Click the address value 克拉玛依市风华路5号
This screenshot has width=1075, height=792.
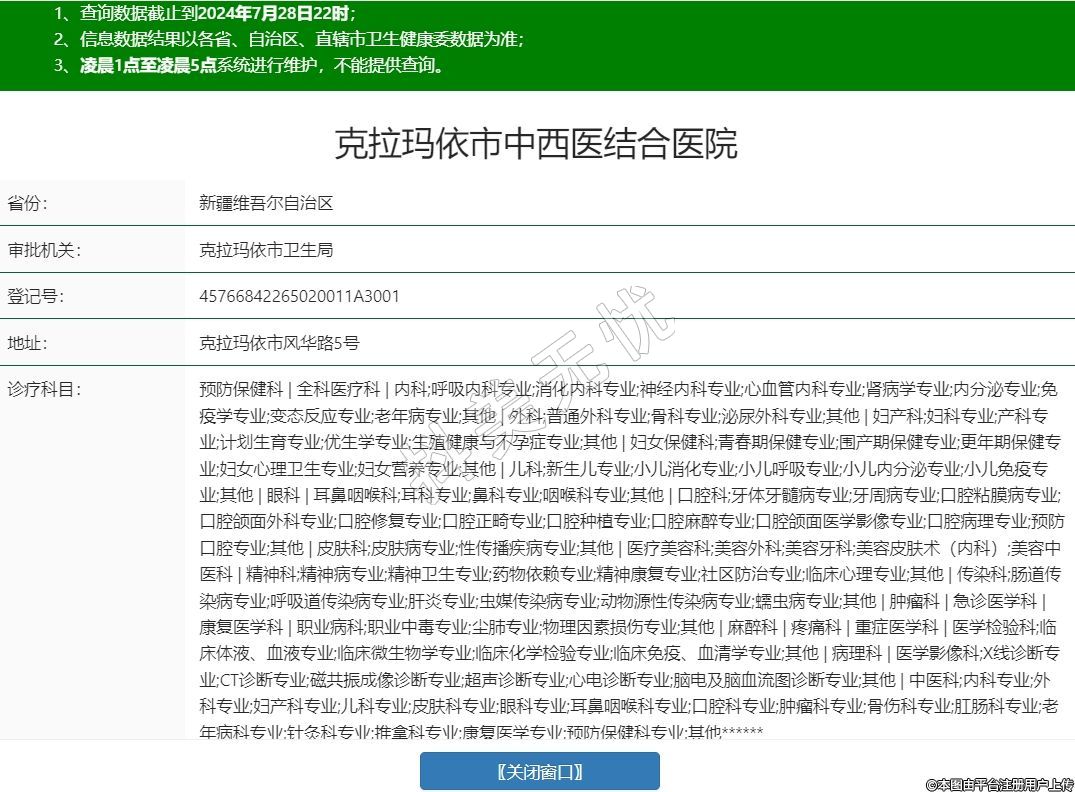click(279, 343)
